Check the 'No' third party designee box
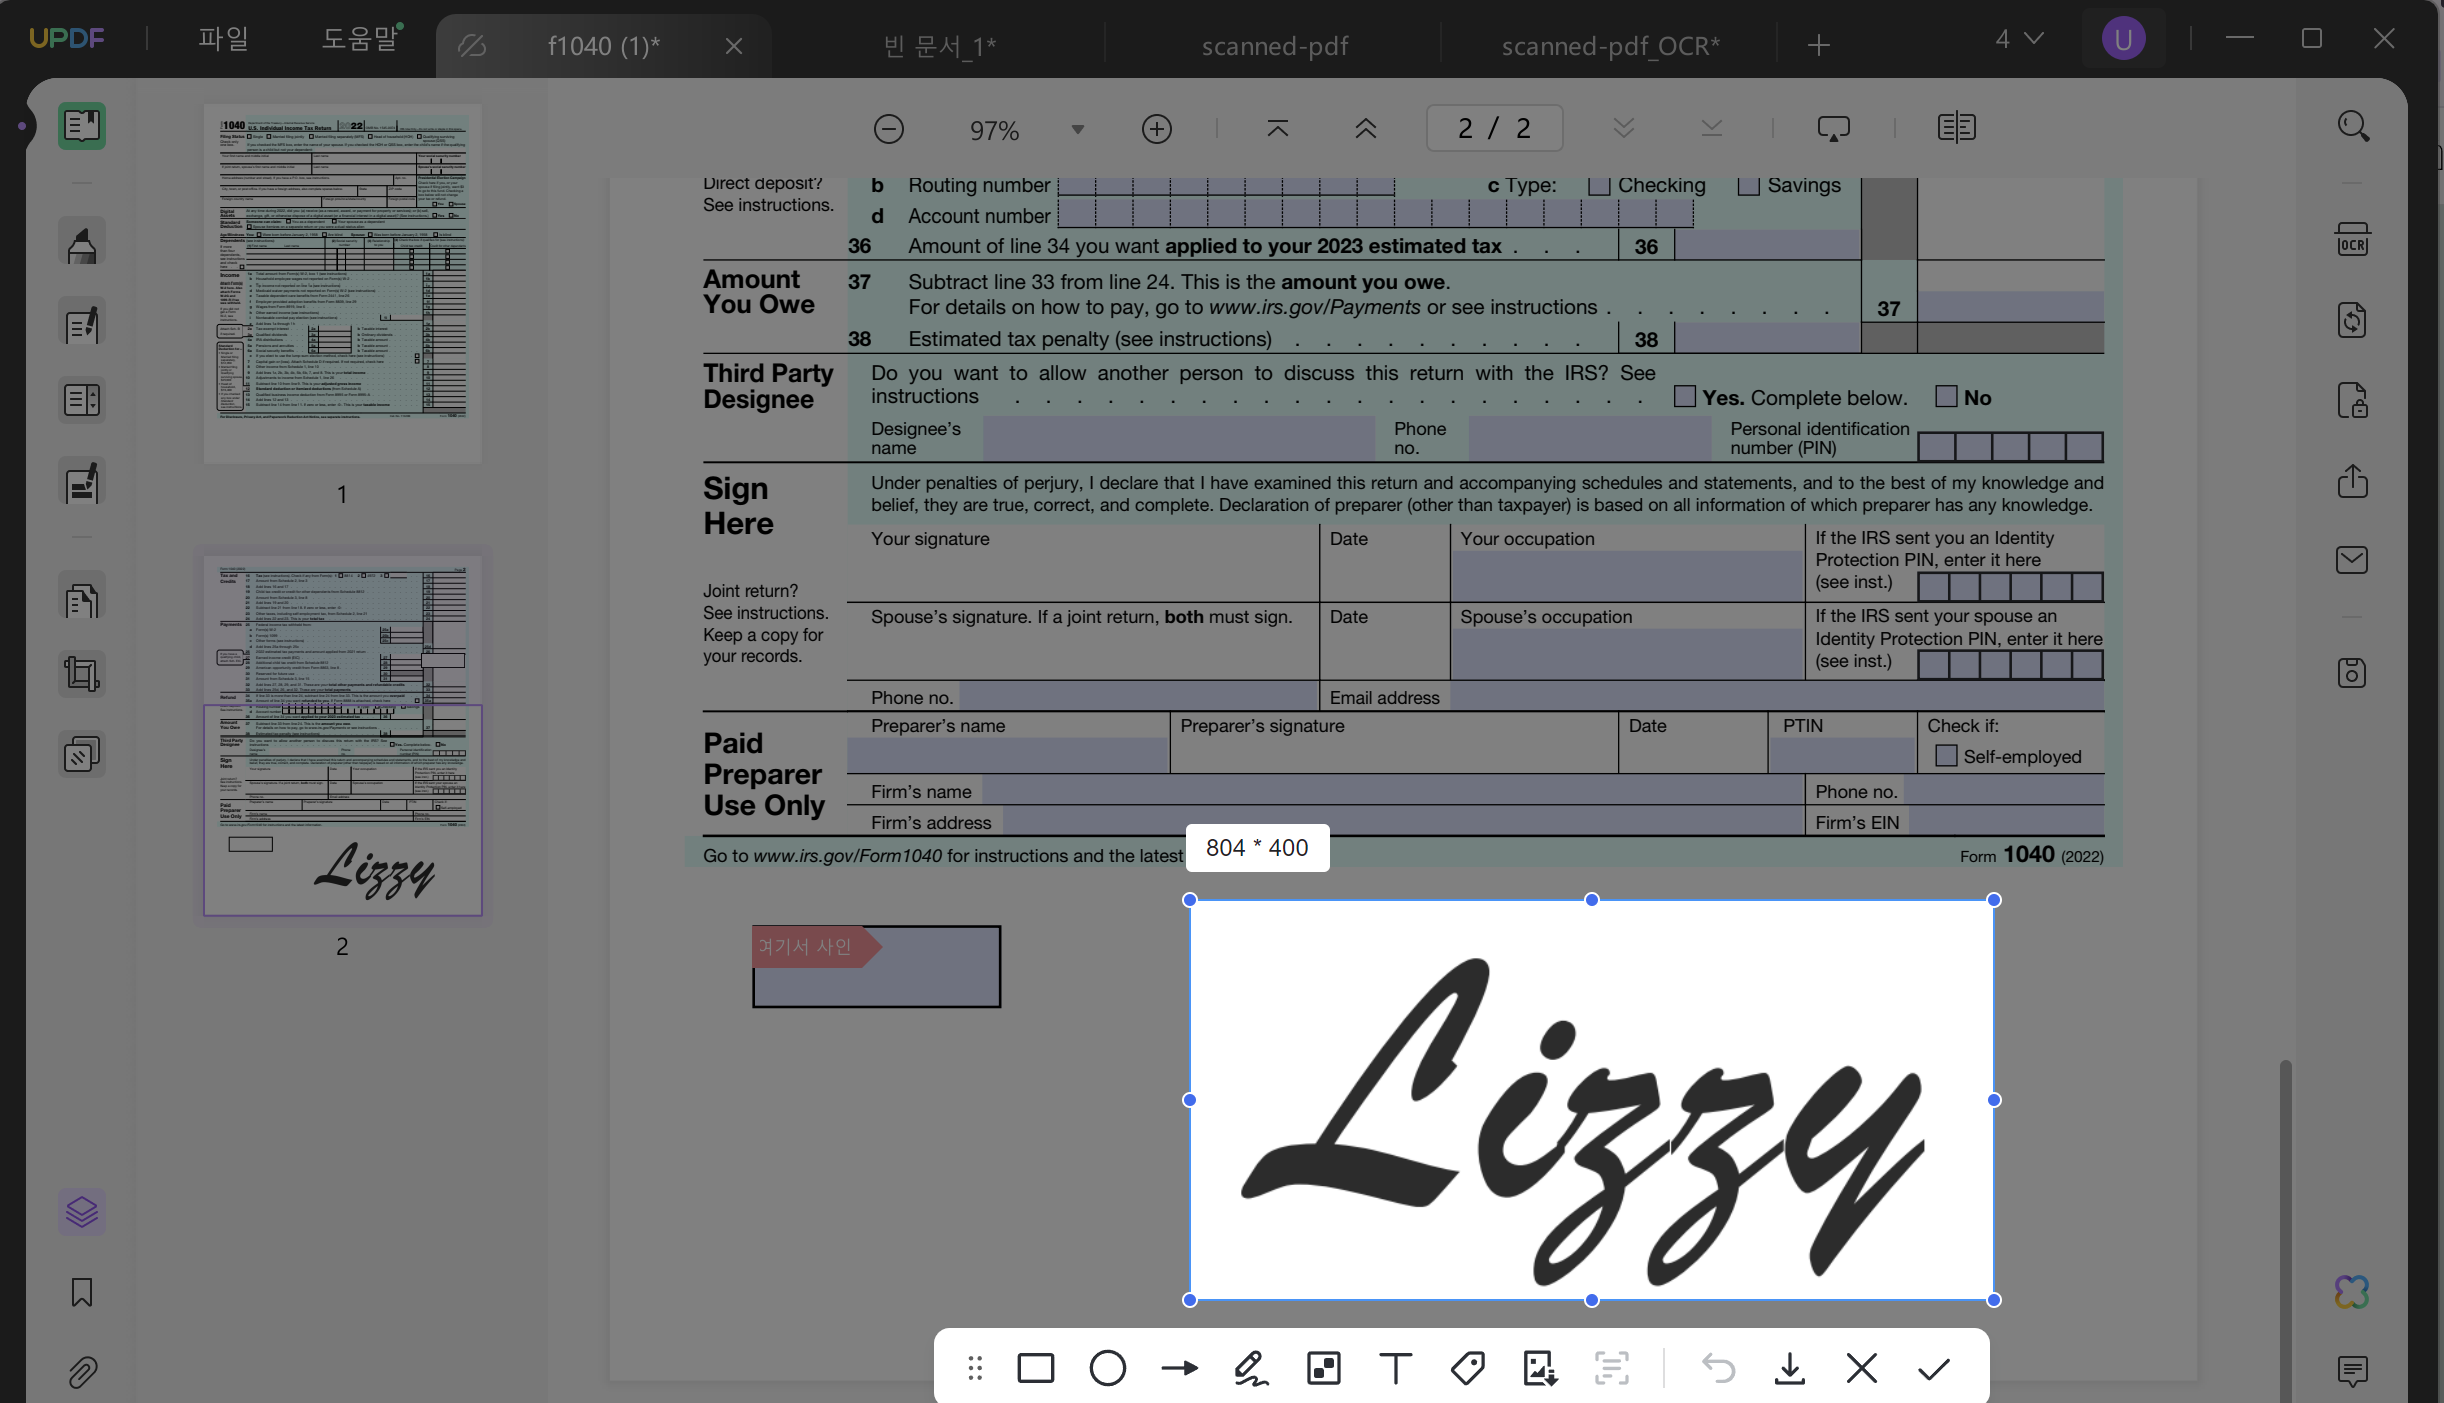 (x=1946, y=397)
